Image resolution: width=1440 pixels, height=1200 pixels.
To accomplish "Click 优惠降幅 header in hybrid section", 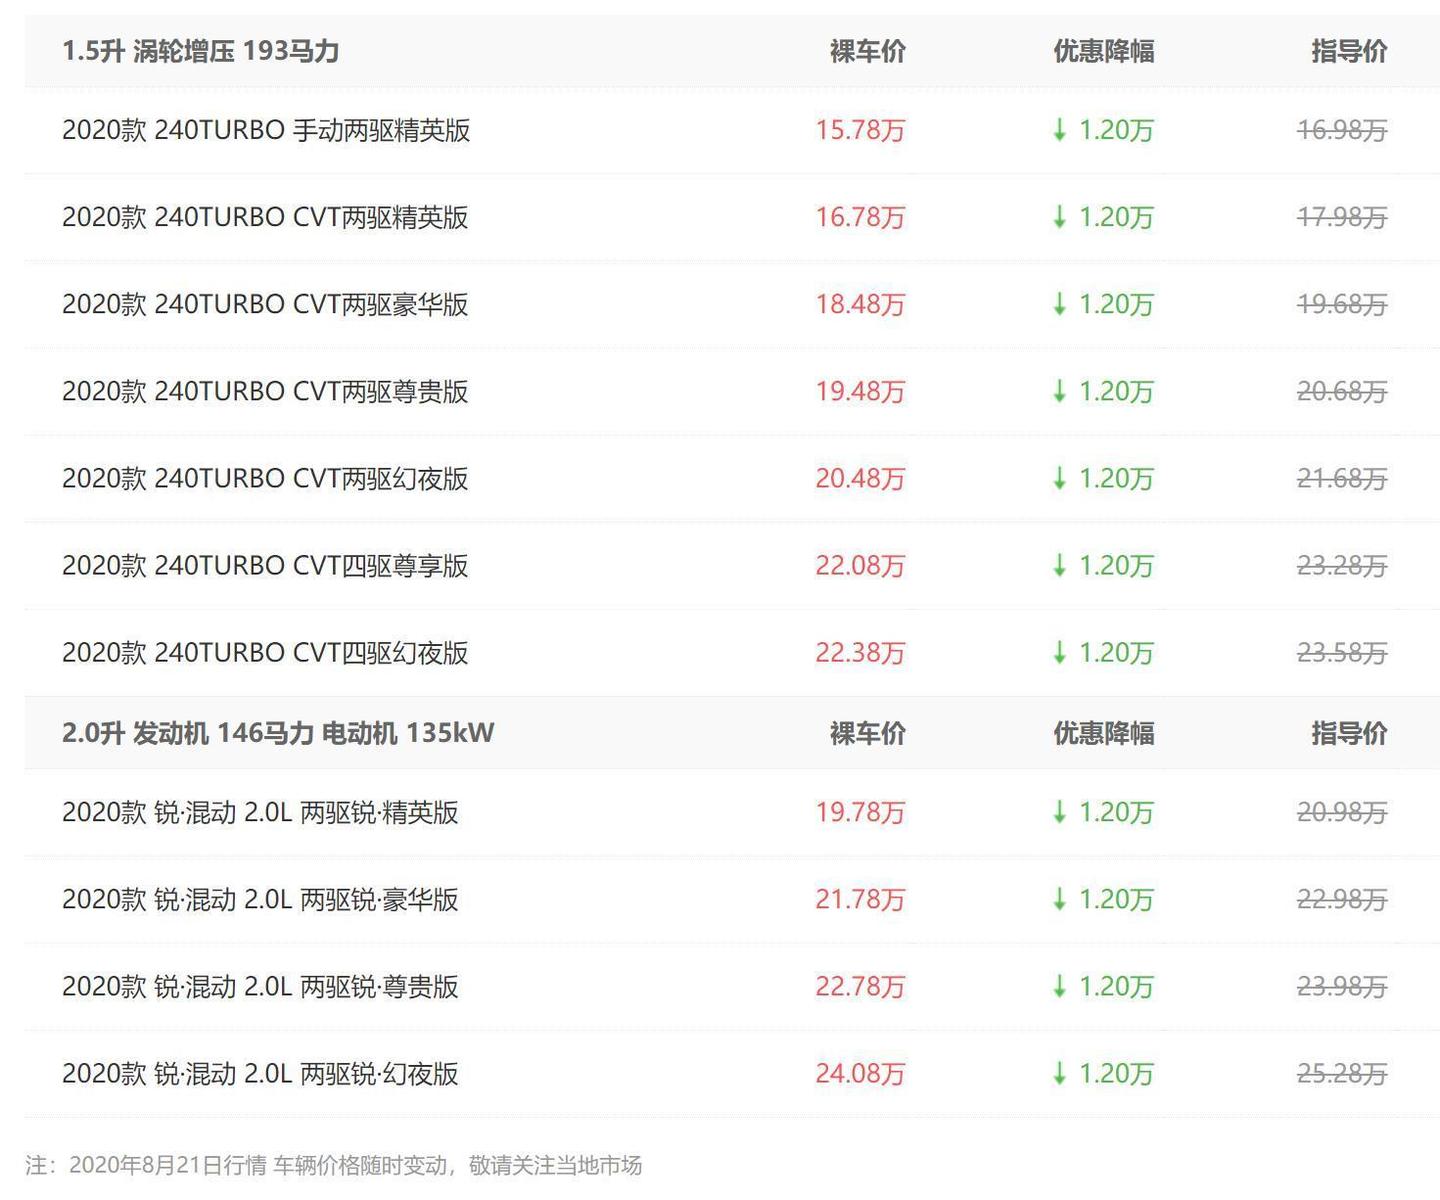I will pos(1103,733).
